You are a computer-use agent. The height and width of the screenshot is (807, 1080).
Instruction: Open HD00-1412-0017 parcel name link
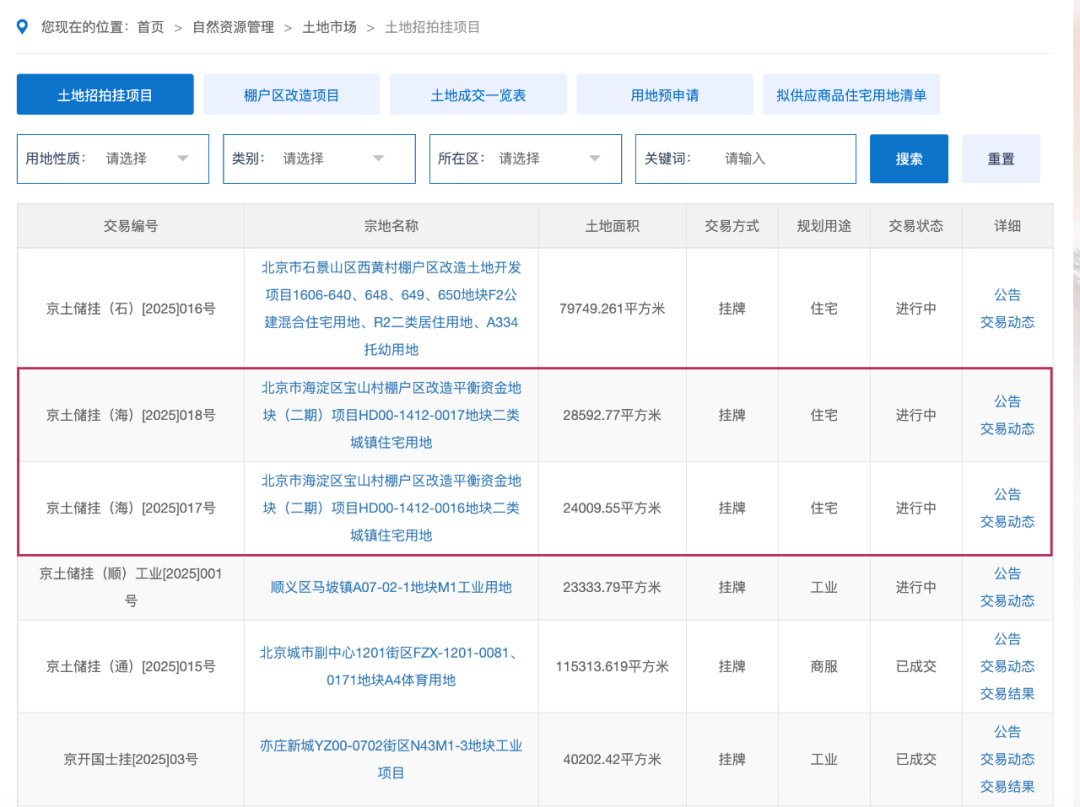(x=391, y=414)
